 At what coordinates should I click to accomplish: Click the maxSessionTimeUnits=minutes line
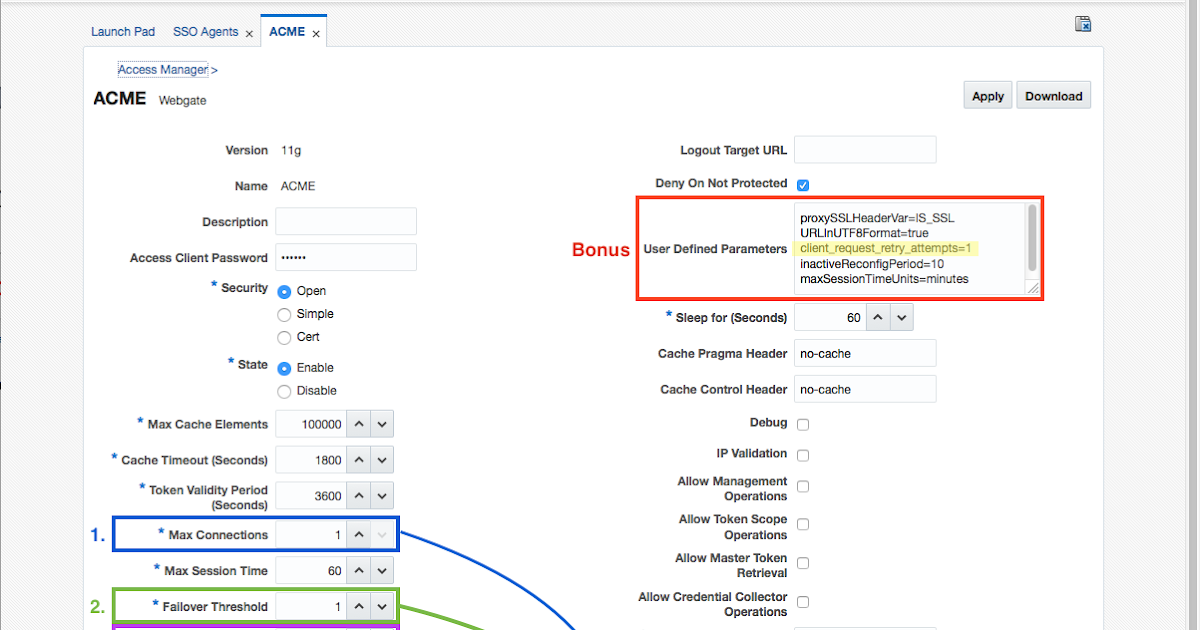tap(884, 279)
